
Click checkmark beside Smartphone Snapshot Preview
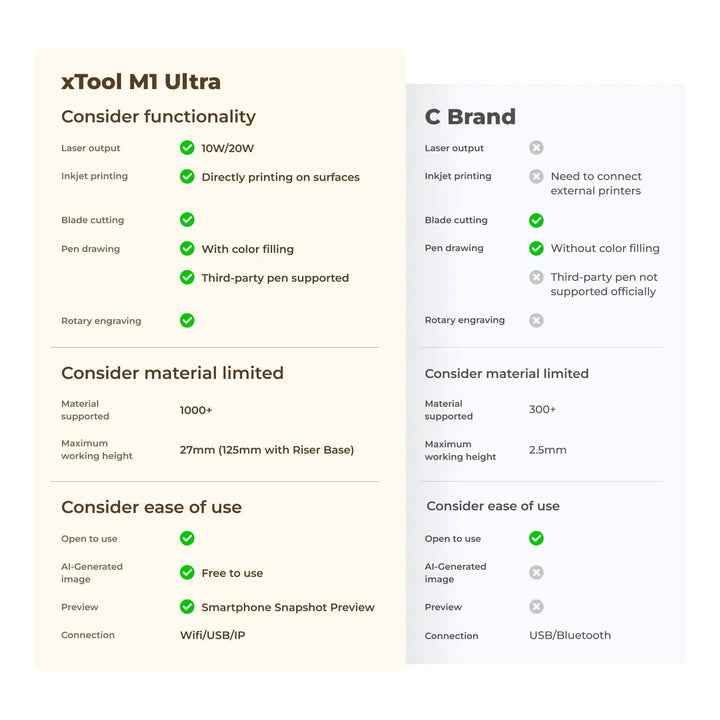[187, 607]
